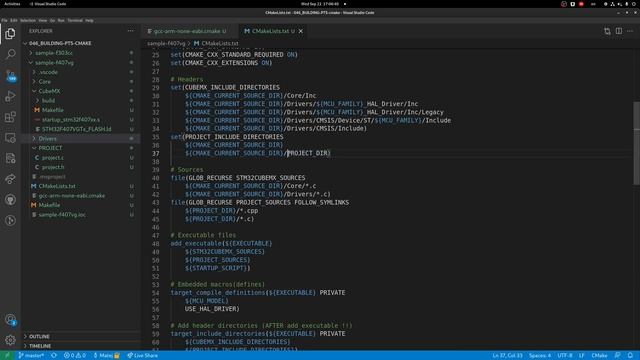
Task: Close the CMakeLists.txt tab
Action: 301,31
